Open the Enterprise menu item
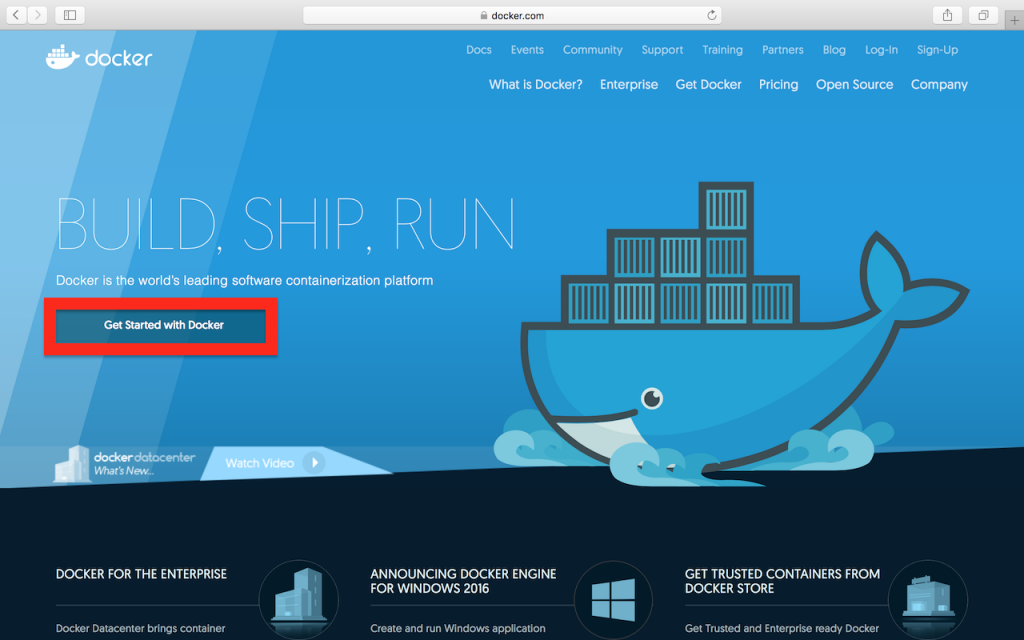This screenshot has width=1024, height=640. [x=629, y=84]
